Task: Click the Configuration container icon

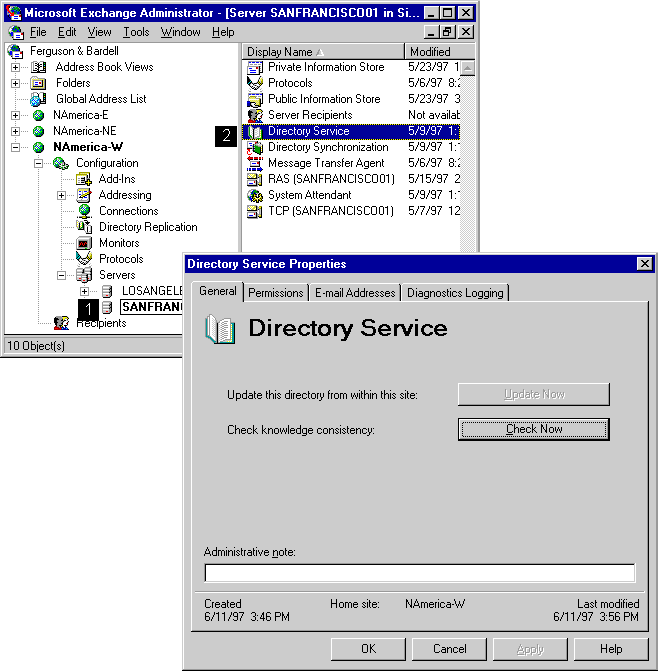Action: (61, 163)
